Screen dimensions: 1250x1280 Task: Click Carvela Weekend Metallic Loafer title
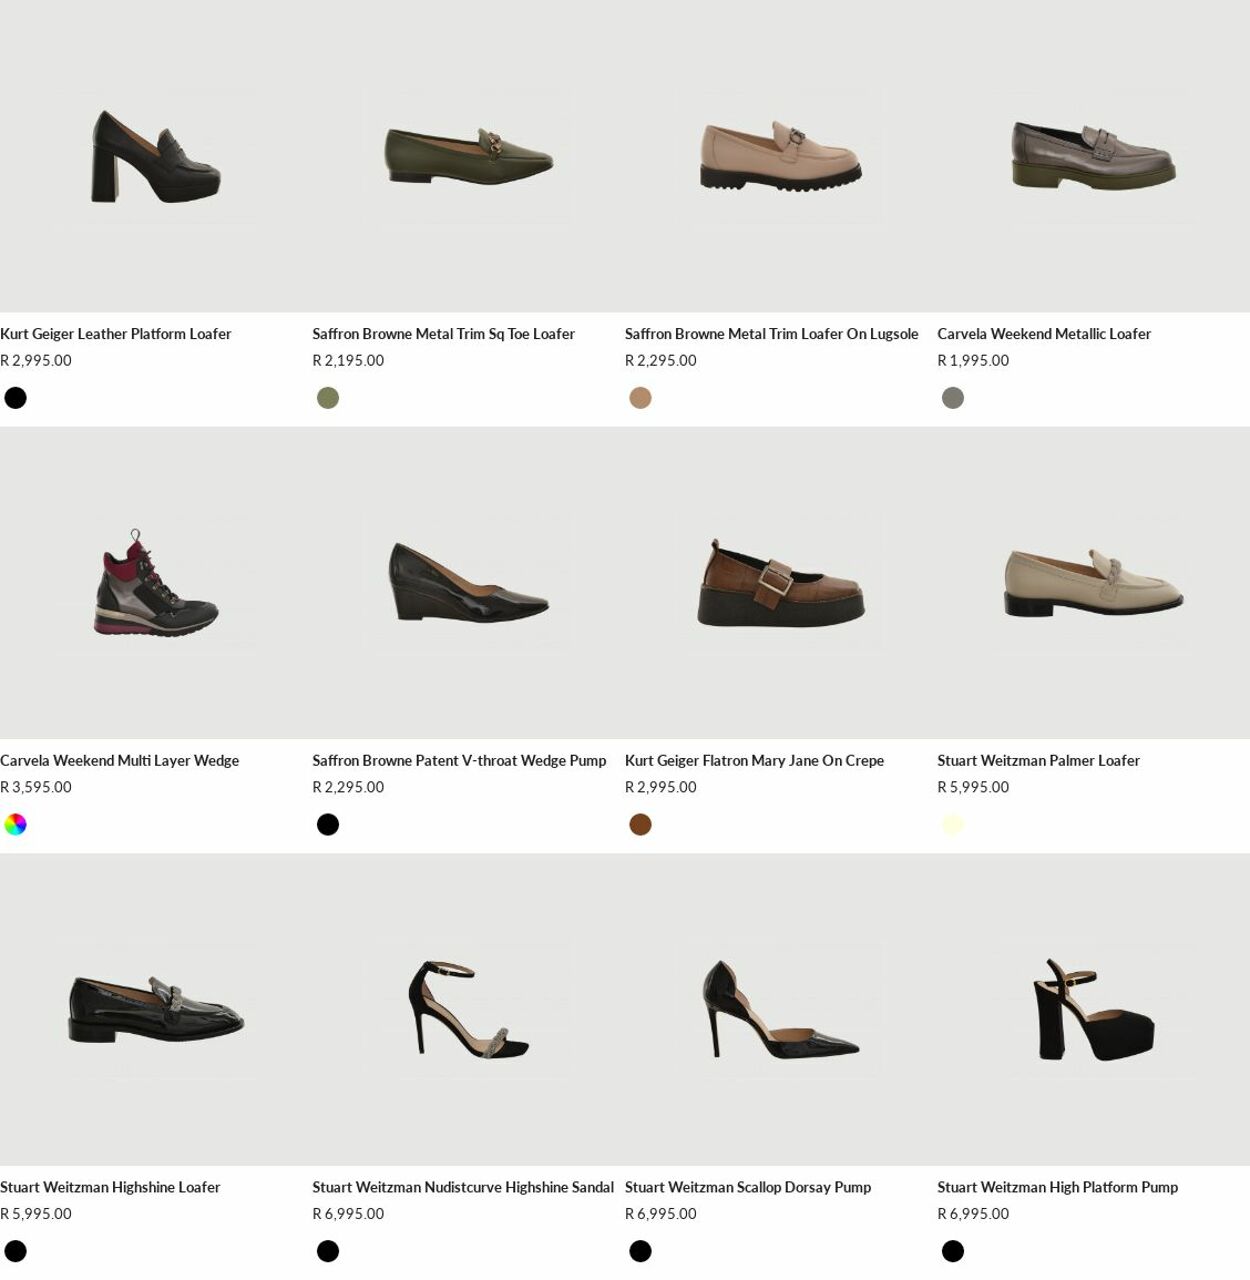pyautogui.click(x=1044, y=334)
